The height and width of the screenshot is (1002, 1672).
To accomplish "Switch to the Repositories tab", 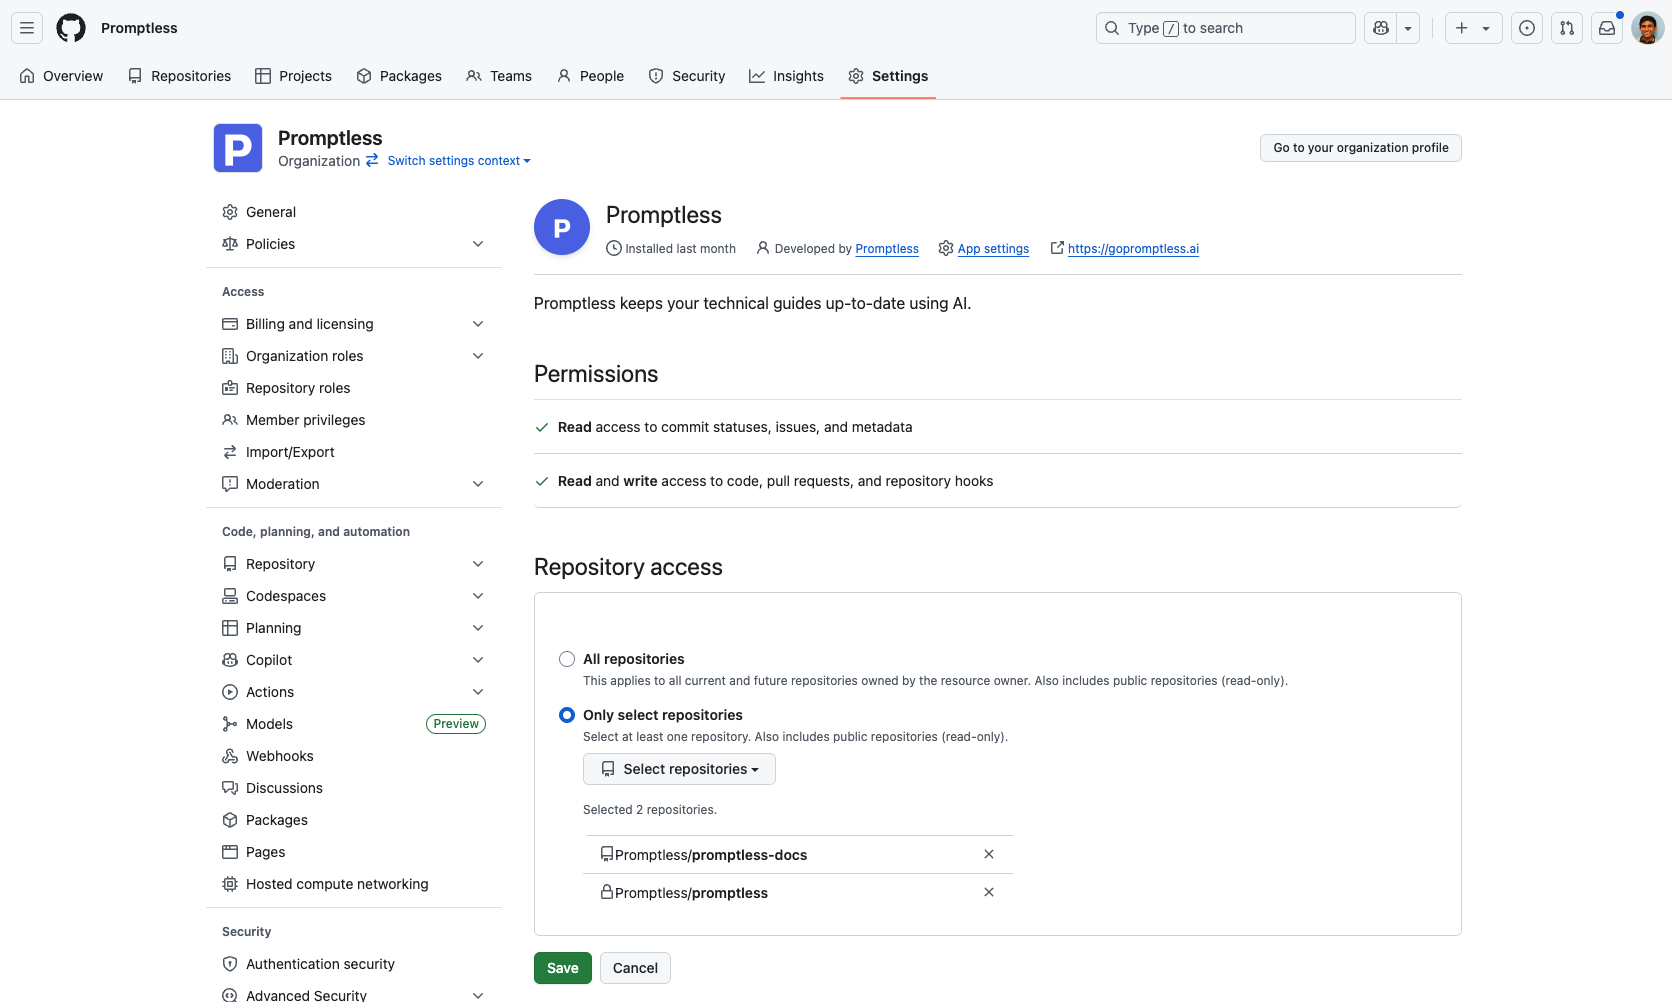I will pyautogui.click(x=180, y=76).
